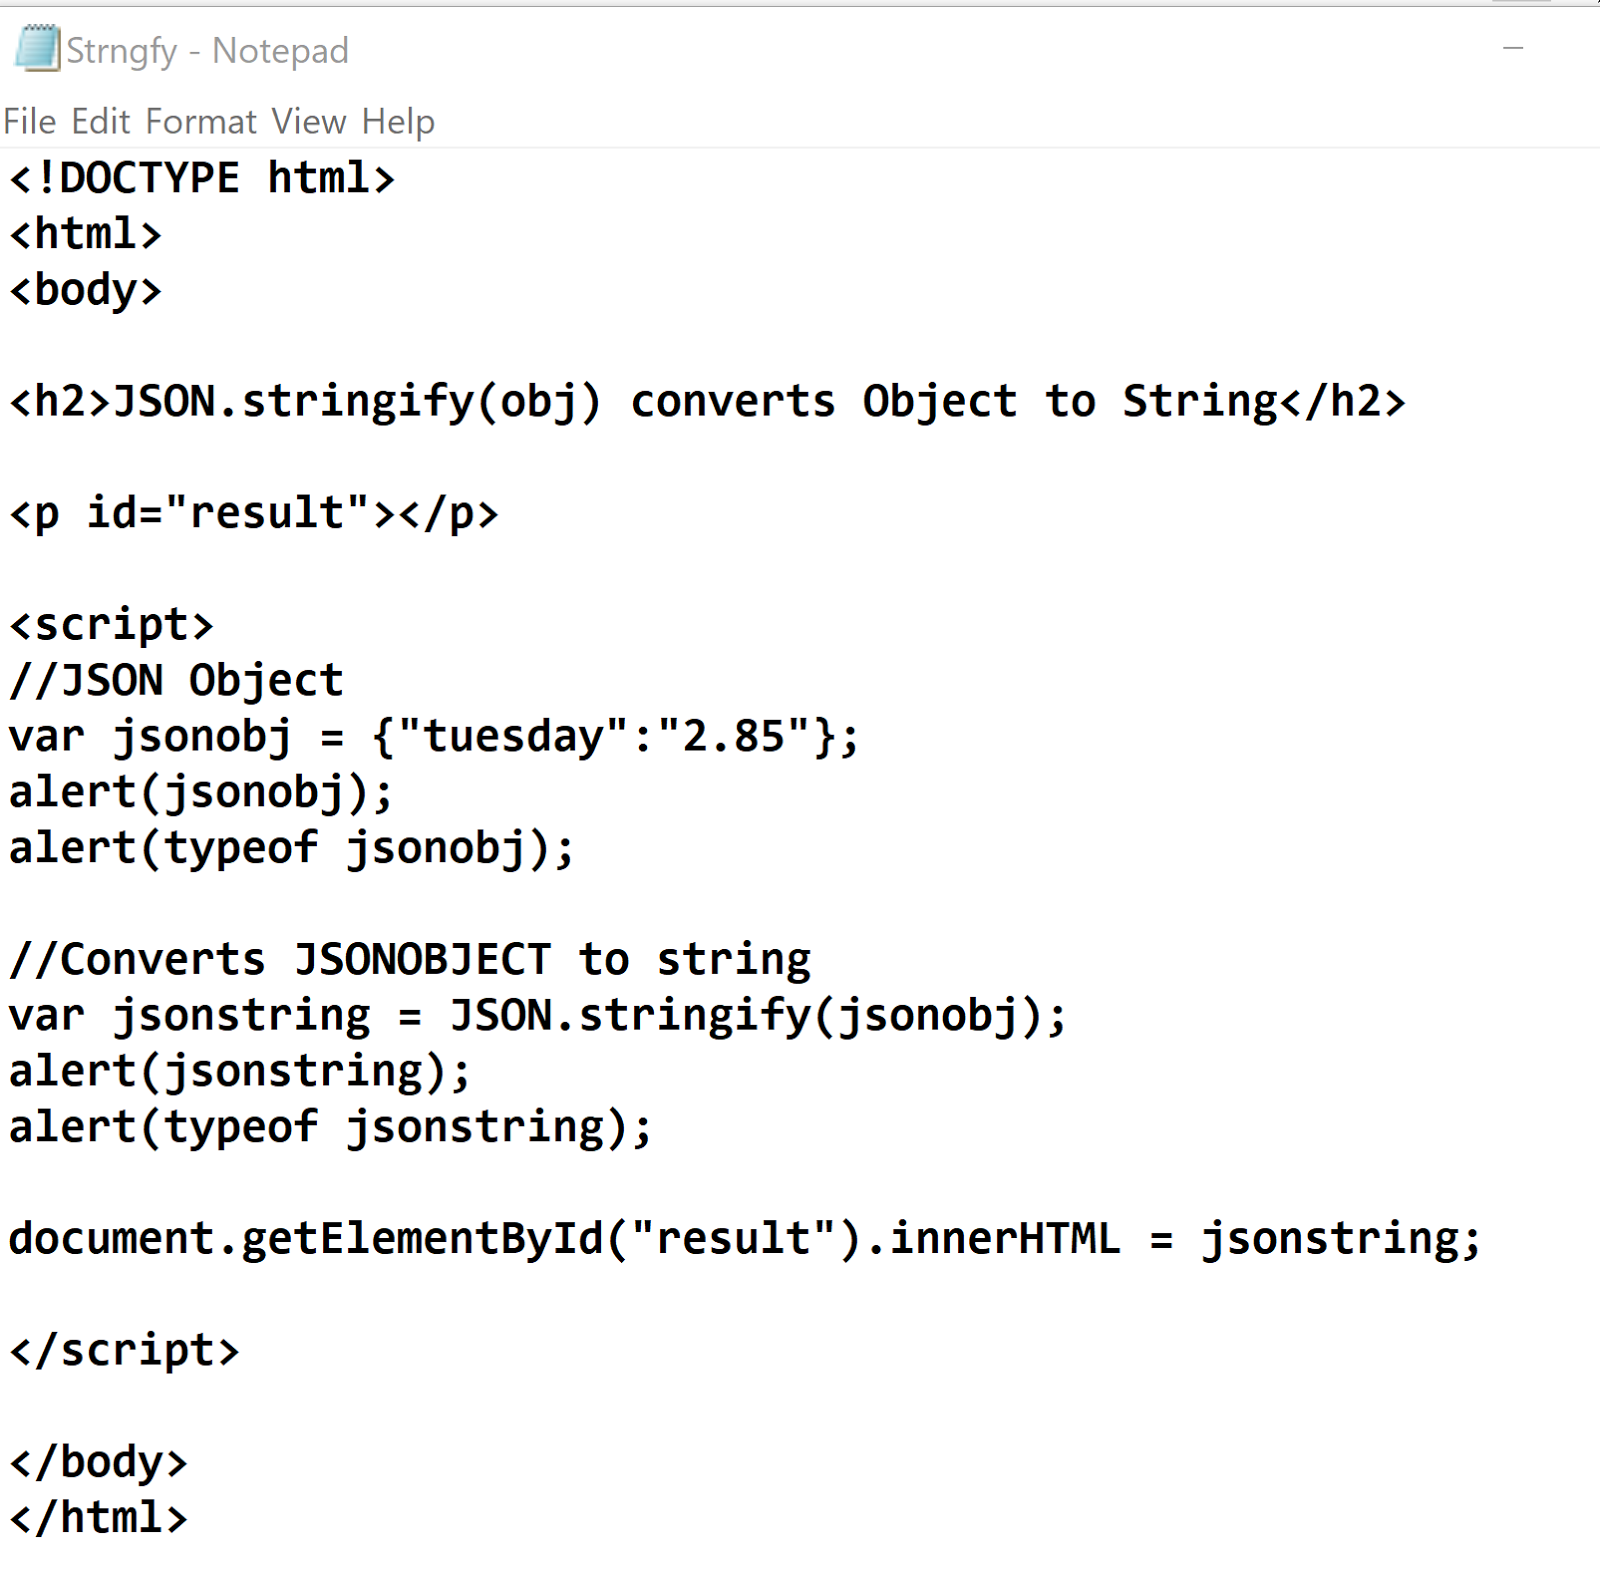Place cursor on the var jsonobj line
The image size is (1600, 1574).
point(430,736)
